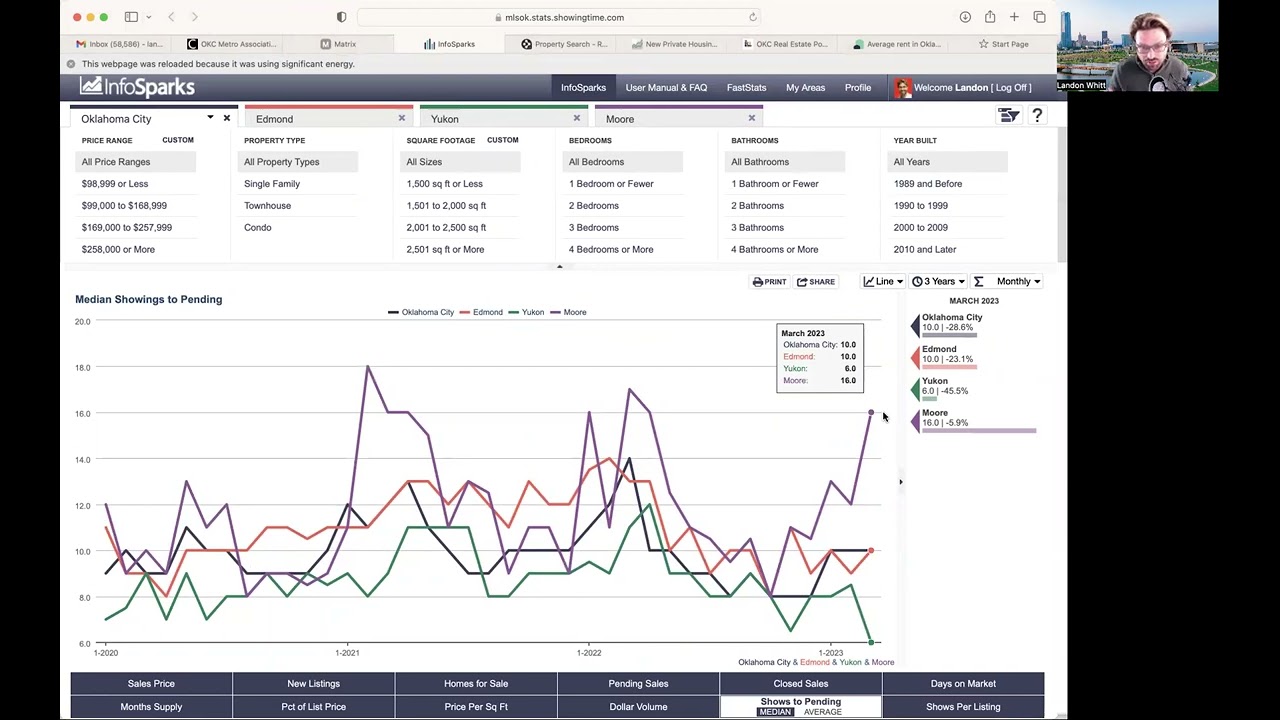This screenshot has height=720, width=1280.
Task: Open the filter options funnel icon
Action: [x=1009, y=116]
